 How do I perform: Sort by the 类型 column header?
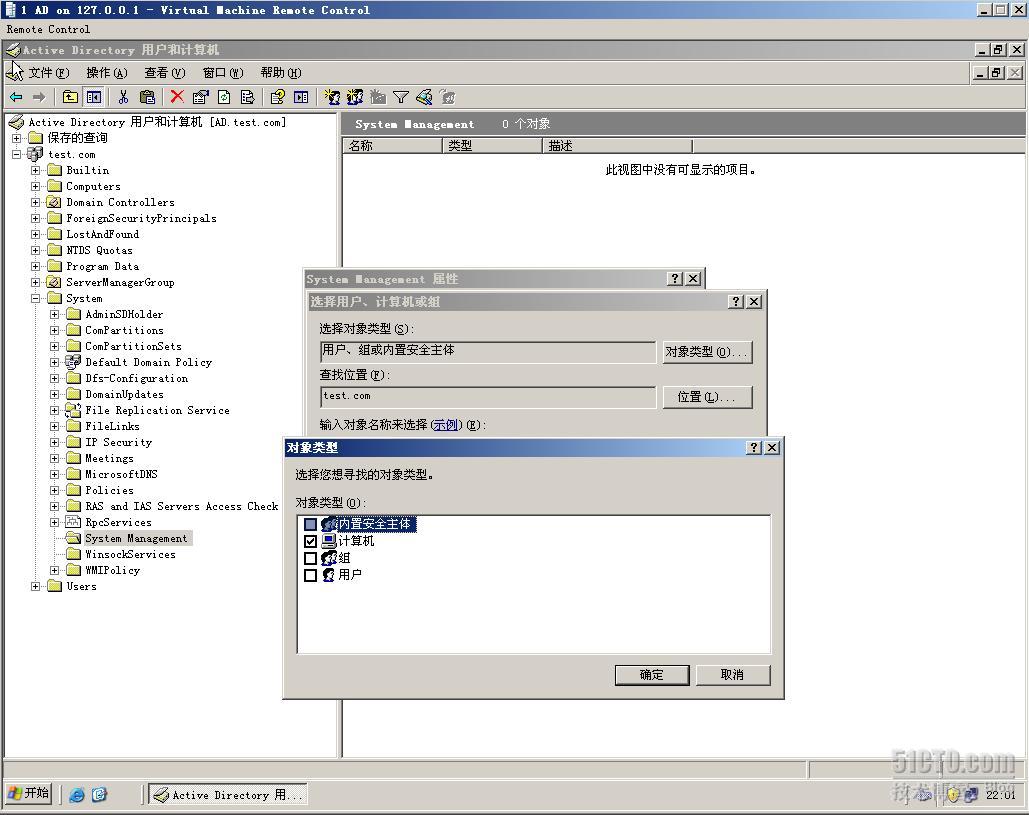pos(493,146)
